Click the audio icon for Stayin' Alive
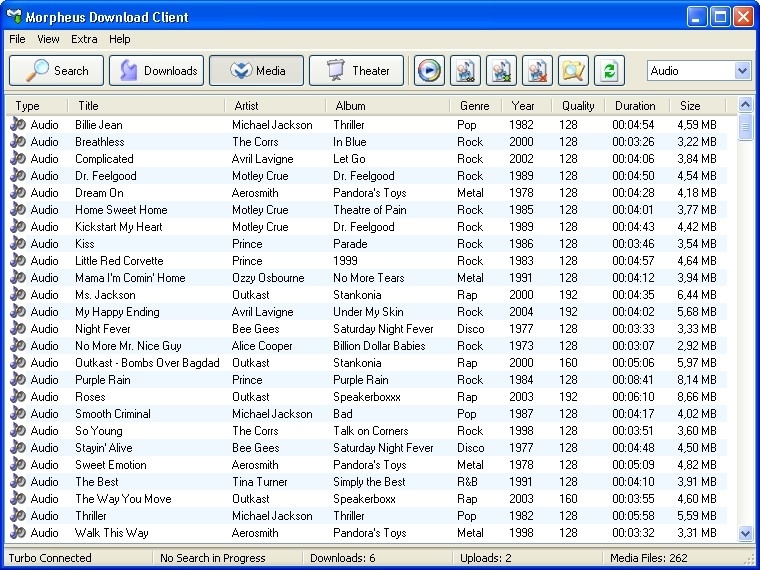The width and height of the screenshot is (760, 570). click(x=18, y=447)
